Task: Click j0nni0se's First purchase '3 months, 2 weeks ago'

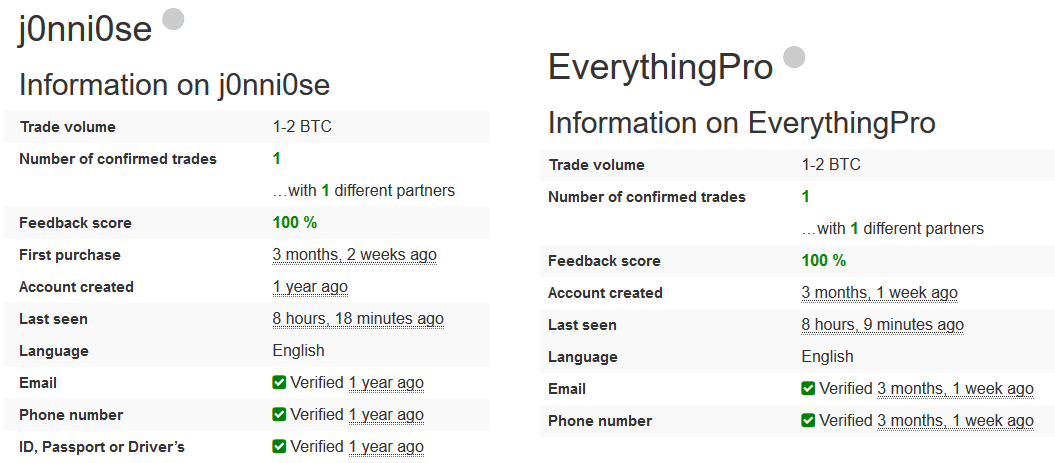Action: [x=355, y=255]
